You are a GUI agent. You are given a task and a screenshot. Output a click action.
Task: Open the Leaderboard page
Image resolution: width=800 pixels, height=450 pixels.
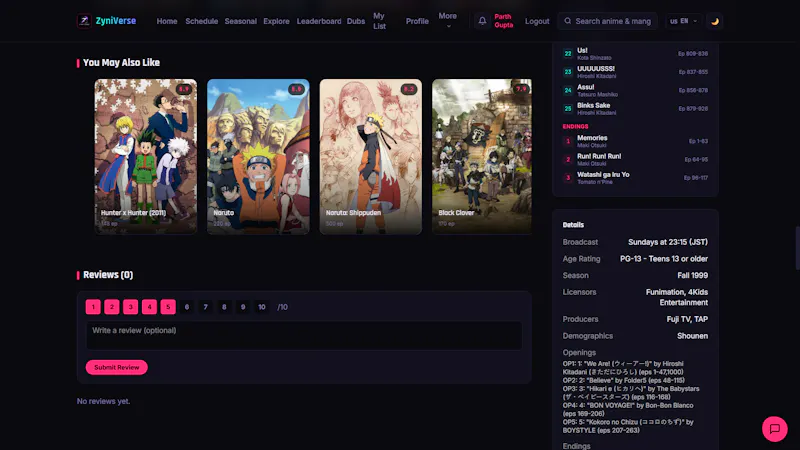coord(319,21)
